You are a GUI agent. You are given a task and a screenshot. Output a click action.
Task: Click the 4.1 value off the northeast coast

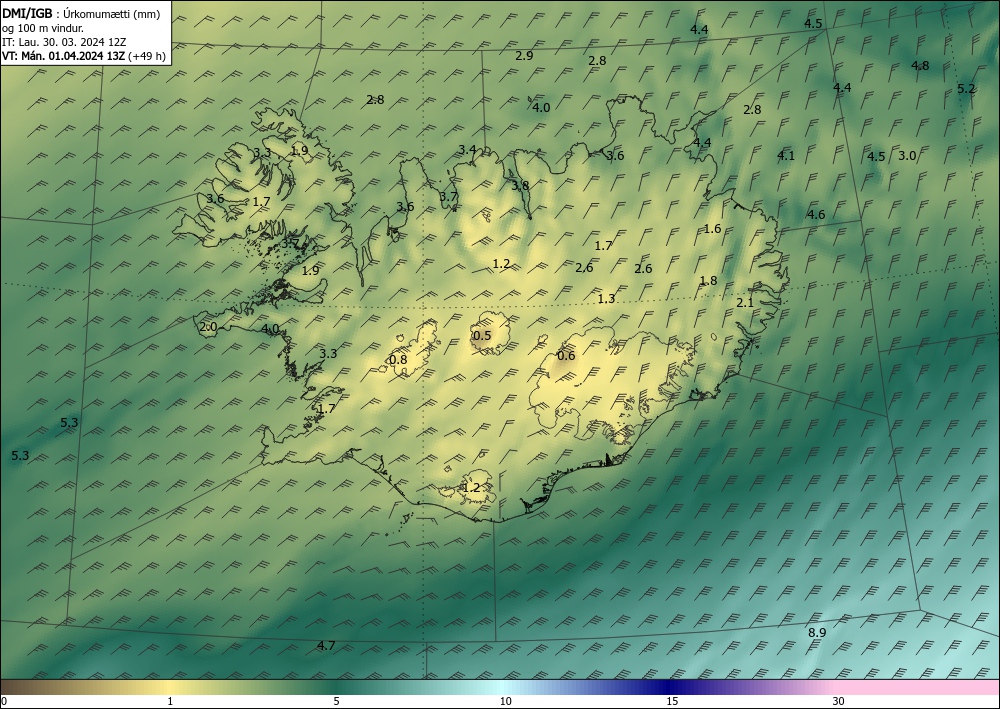(x=786, y=155)
